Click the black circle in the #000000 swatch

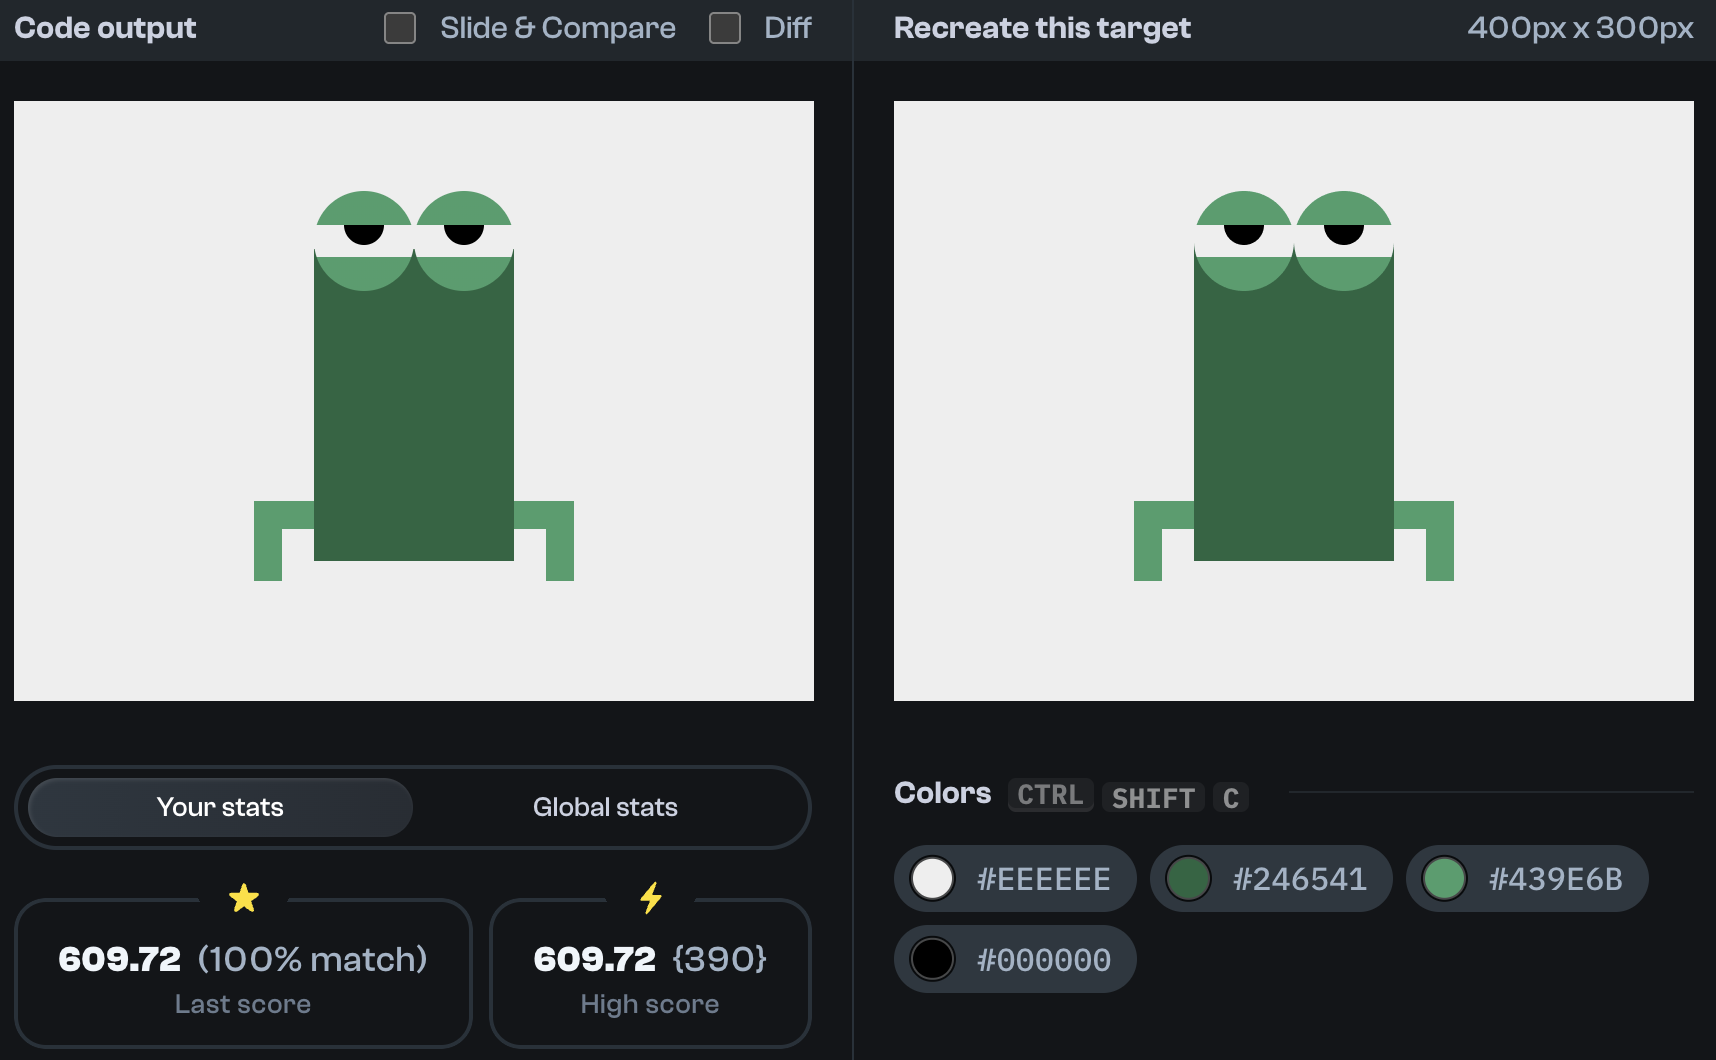[933, 958]
